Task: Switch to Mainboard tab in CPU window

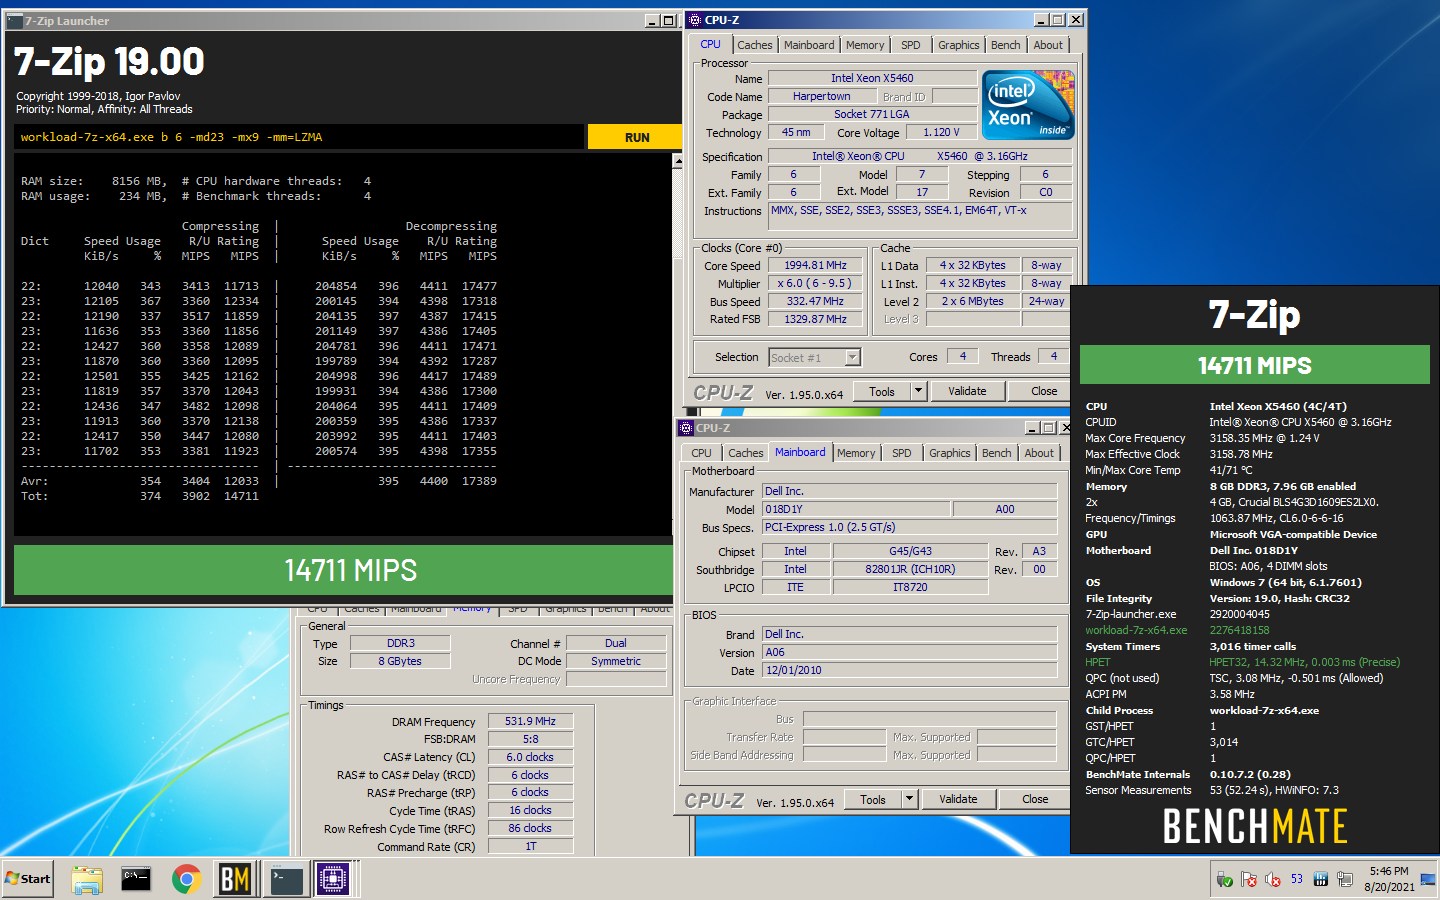Action: (x=809, y=45)
